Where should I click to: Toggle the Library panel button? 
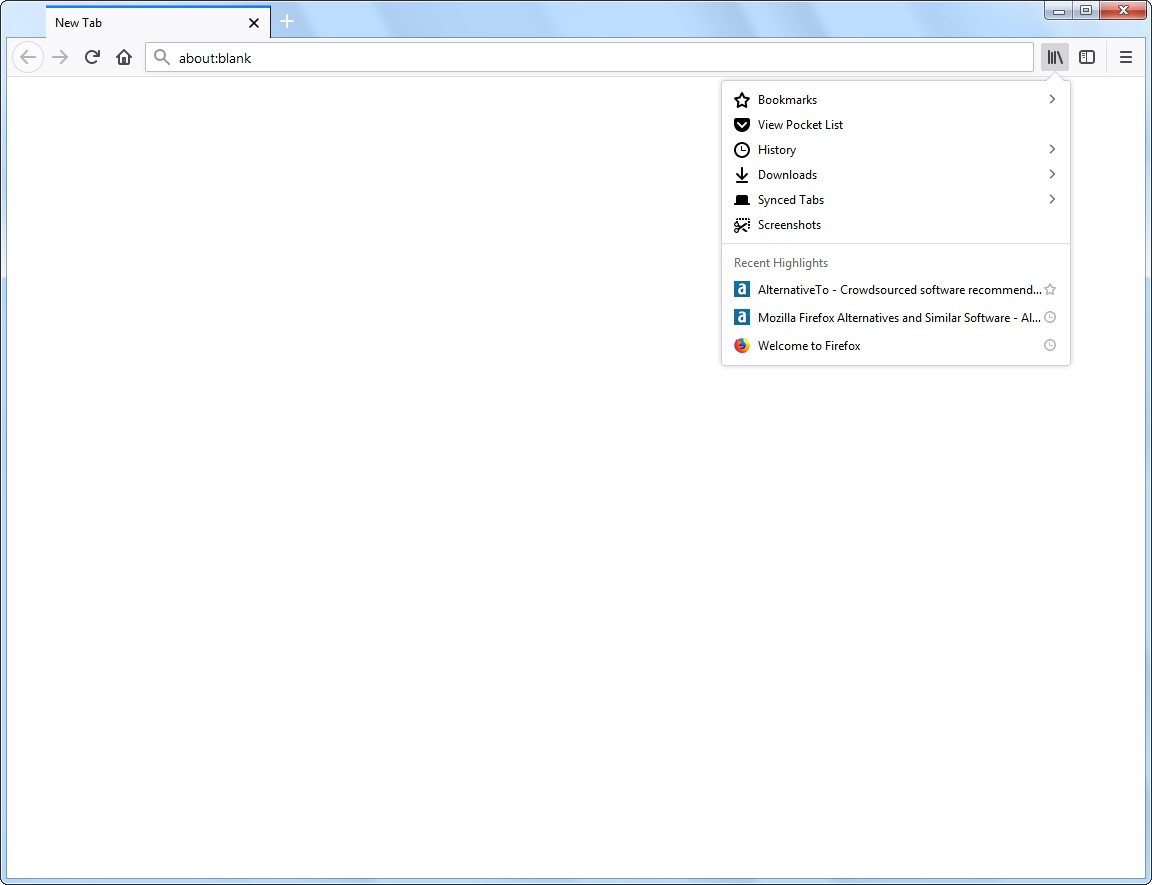point(1055,57)
